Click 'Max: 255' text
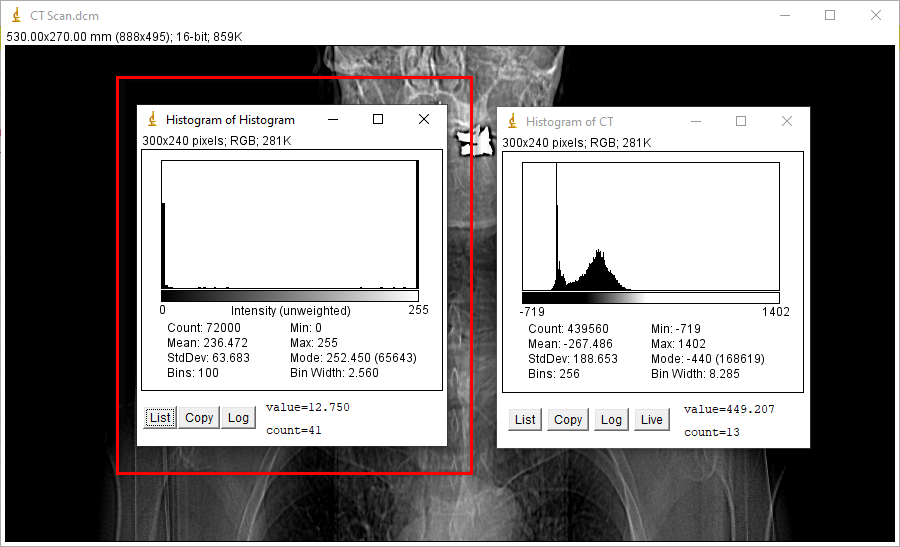This screenshot has width=900, height=547. (x=314, y=343)
